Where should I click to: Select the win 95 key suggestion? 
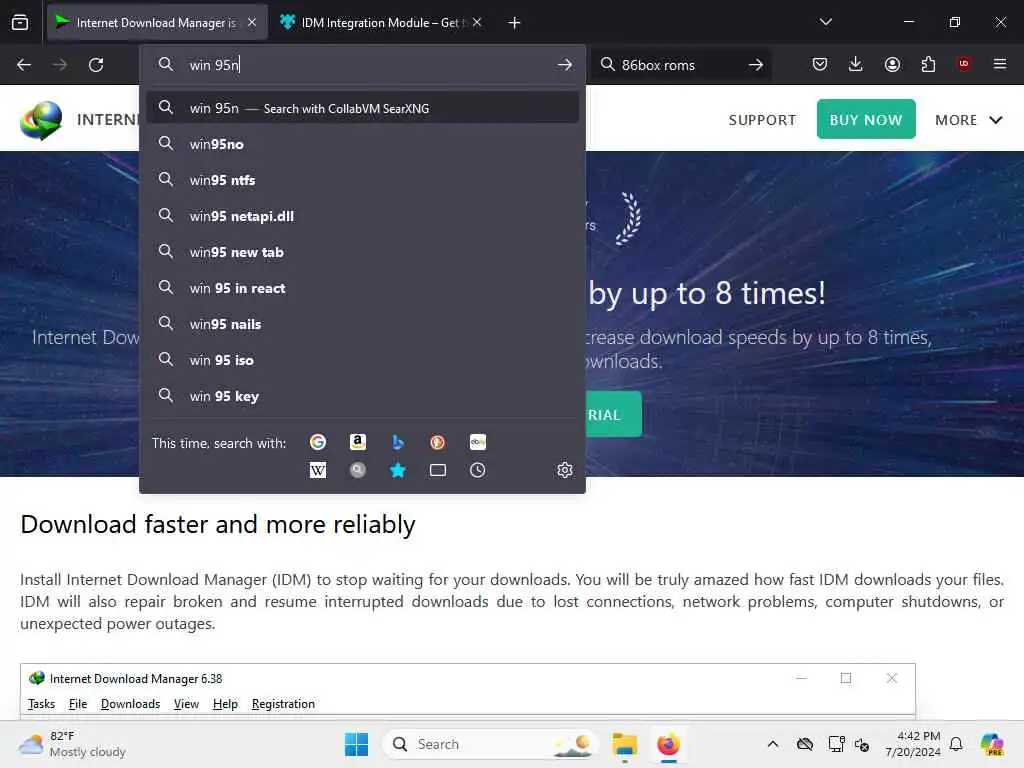pos(362,396)
